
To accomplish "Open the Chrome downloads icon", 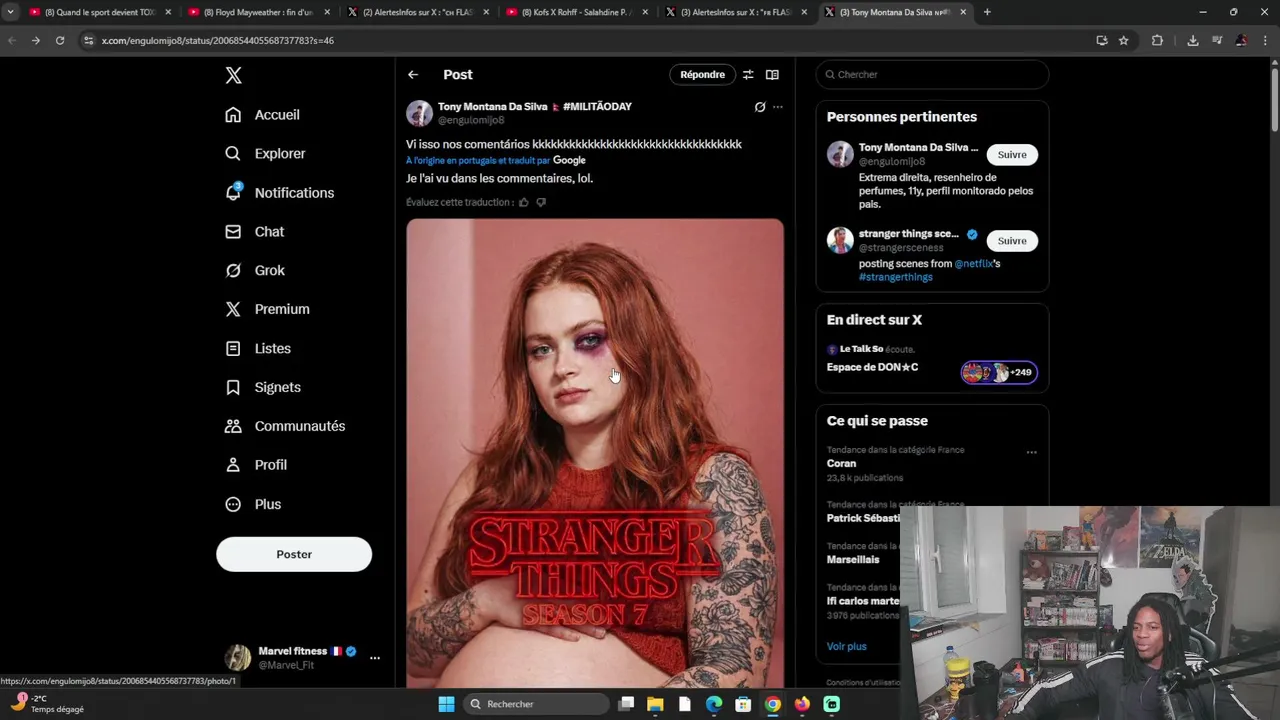I will pyautogui.click(x=1193, y=40).
